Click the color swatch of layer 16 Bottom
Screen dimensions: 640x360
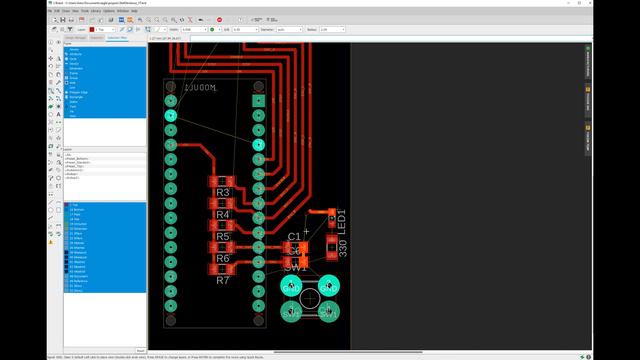pos(67,210)
